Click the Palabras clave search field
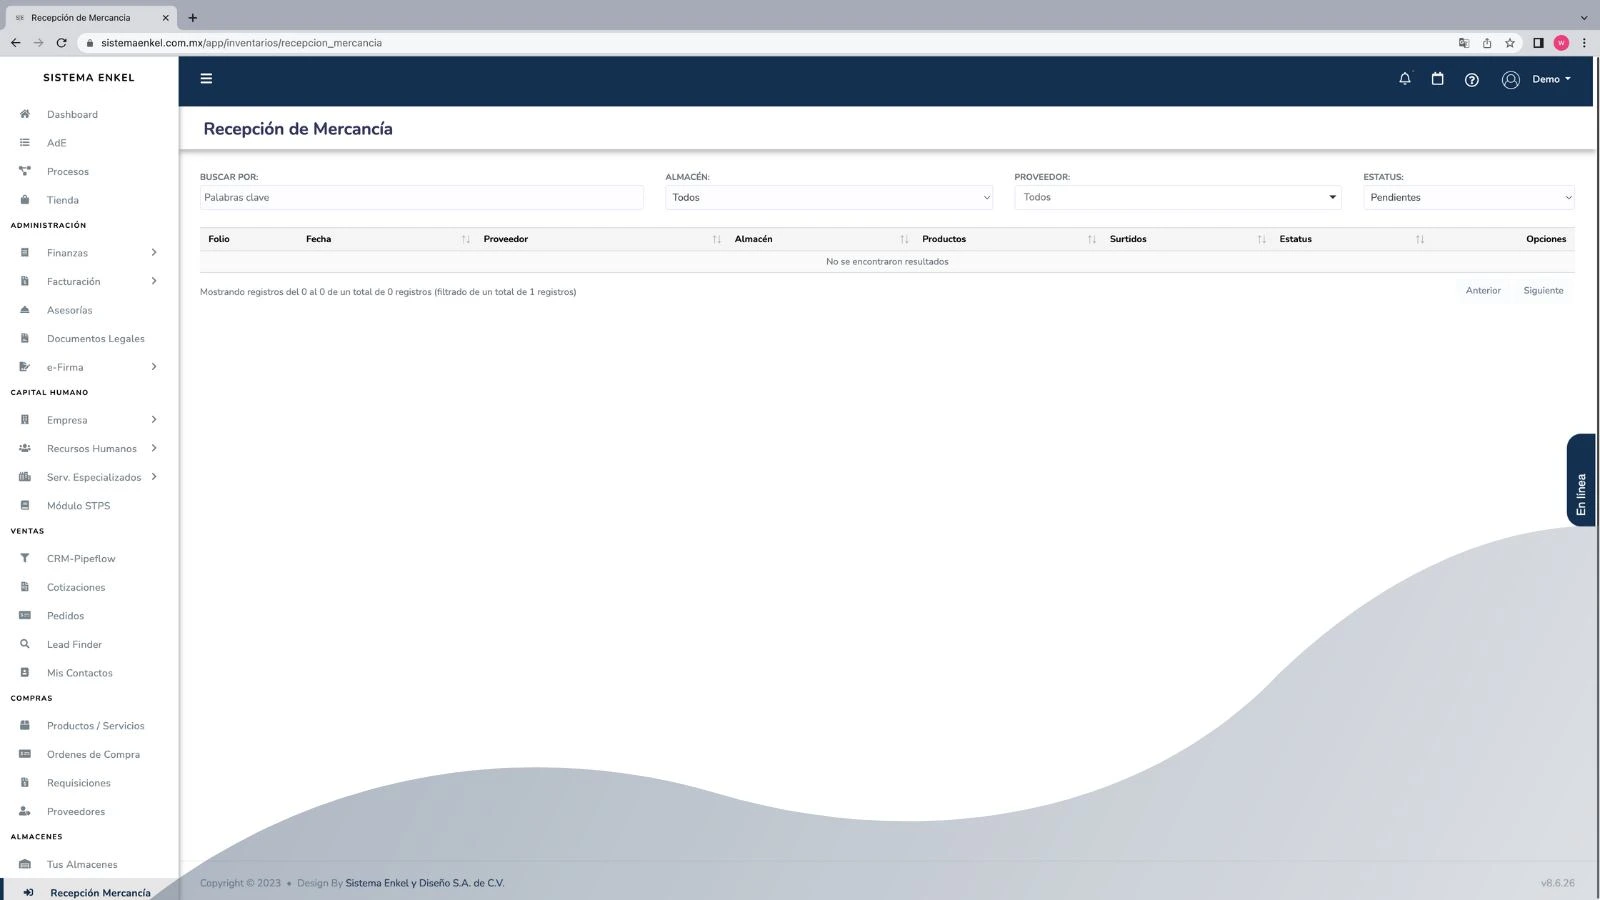1600x900 pixels. (421, 197)
